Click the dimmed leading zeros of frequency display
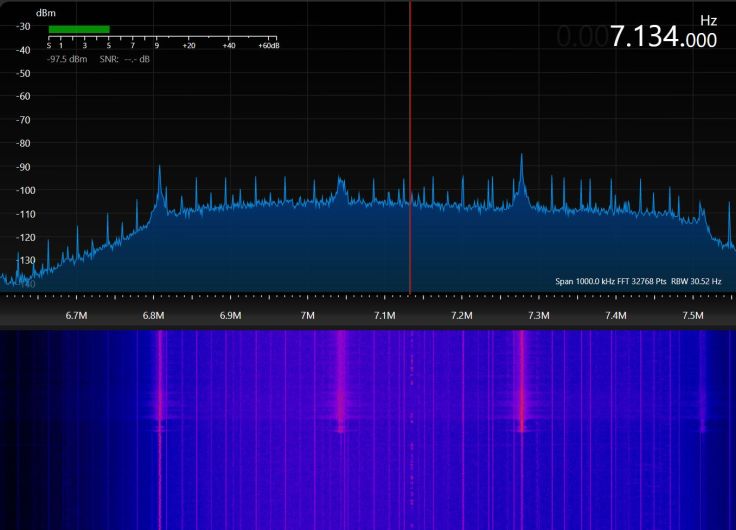This screenshot has height=530, width=736. click(x=580, y=38)
